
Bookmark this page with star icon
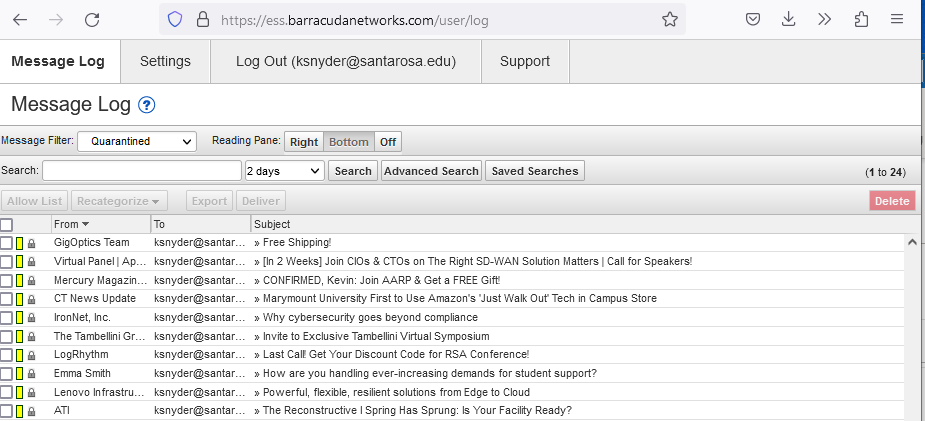670,20
